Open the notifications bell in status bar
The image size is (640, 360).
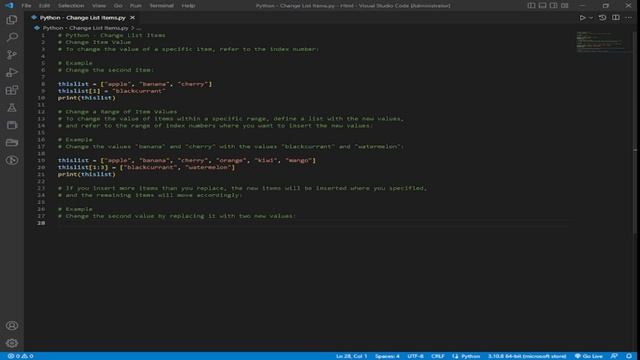coord(629,356)
